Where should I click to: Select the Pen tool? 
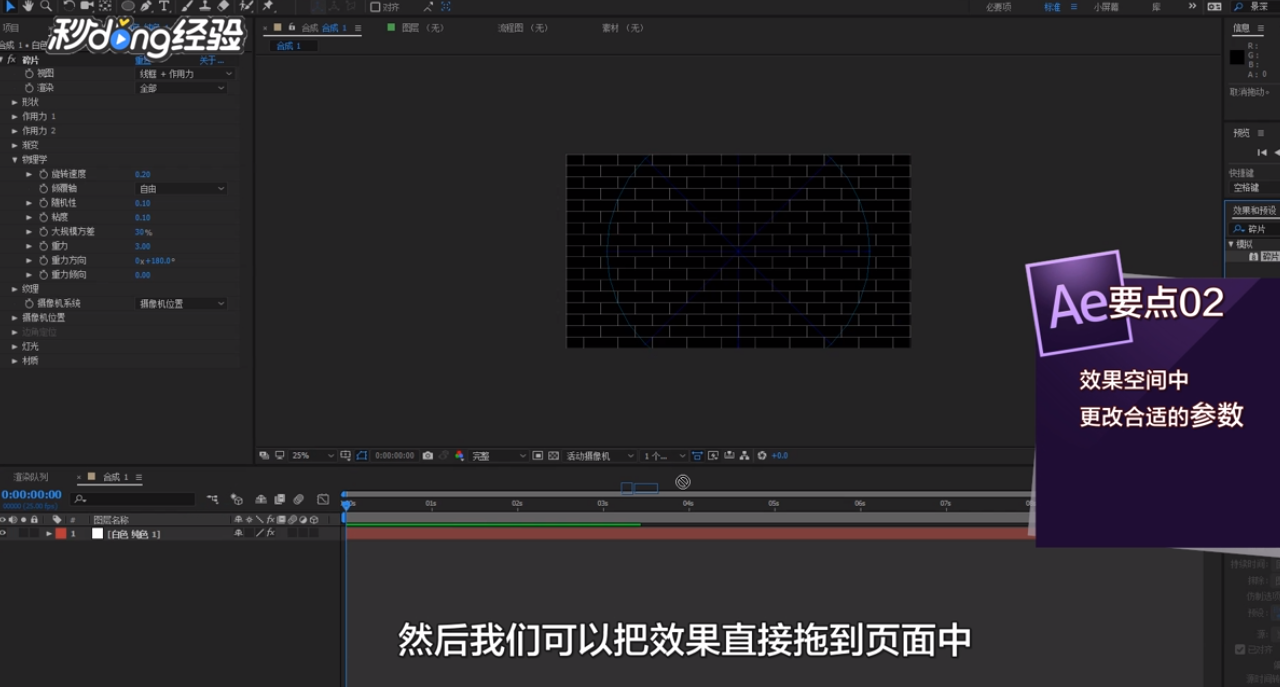click(x=147, y=6)
